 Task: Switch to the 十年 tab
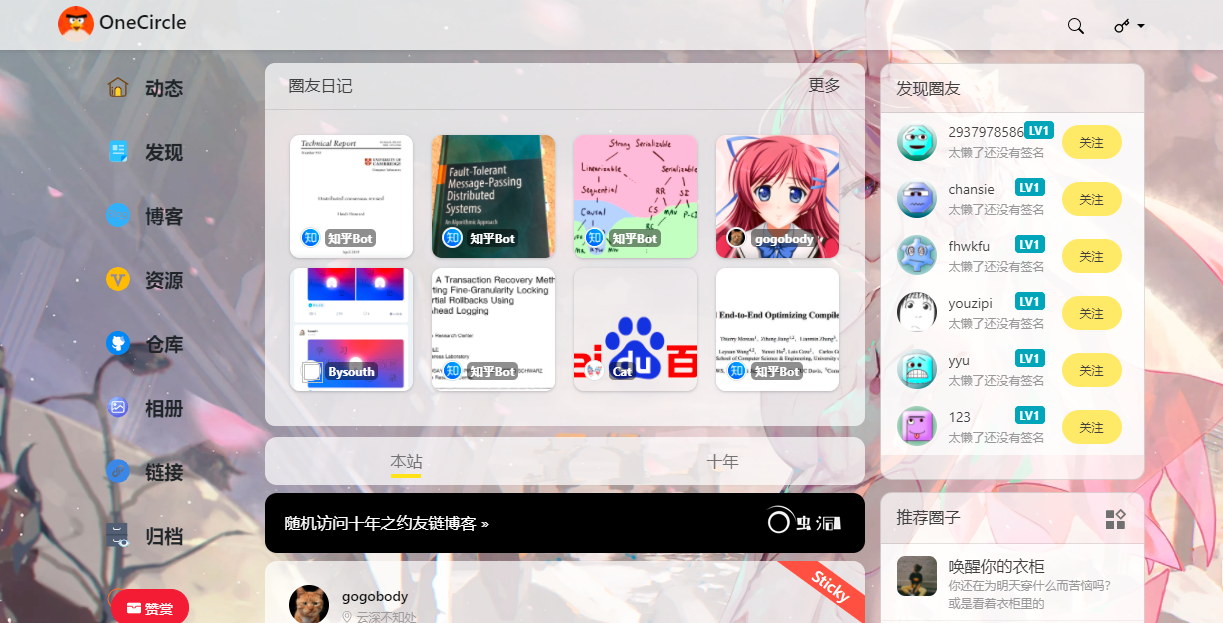723,461
